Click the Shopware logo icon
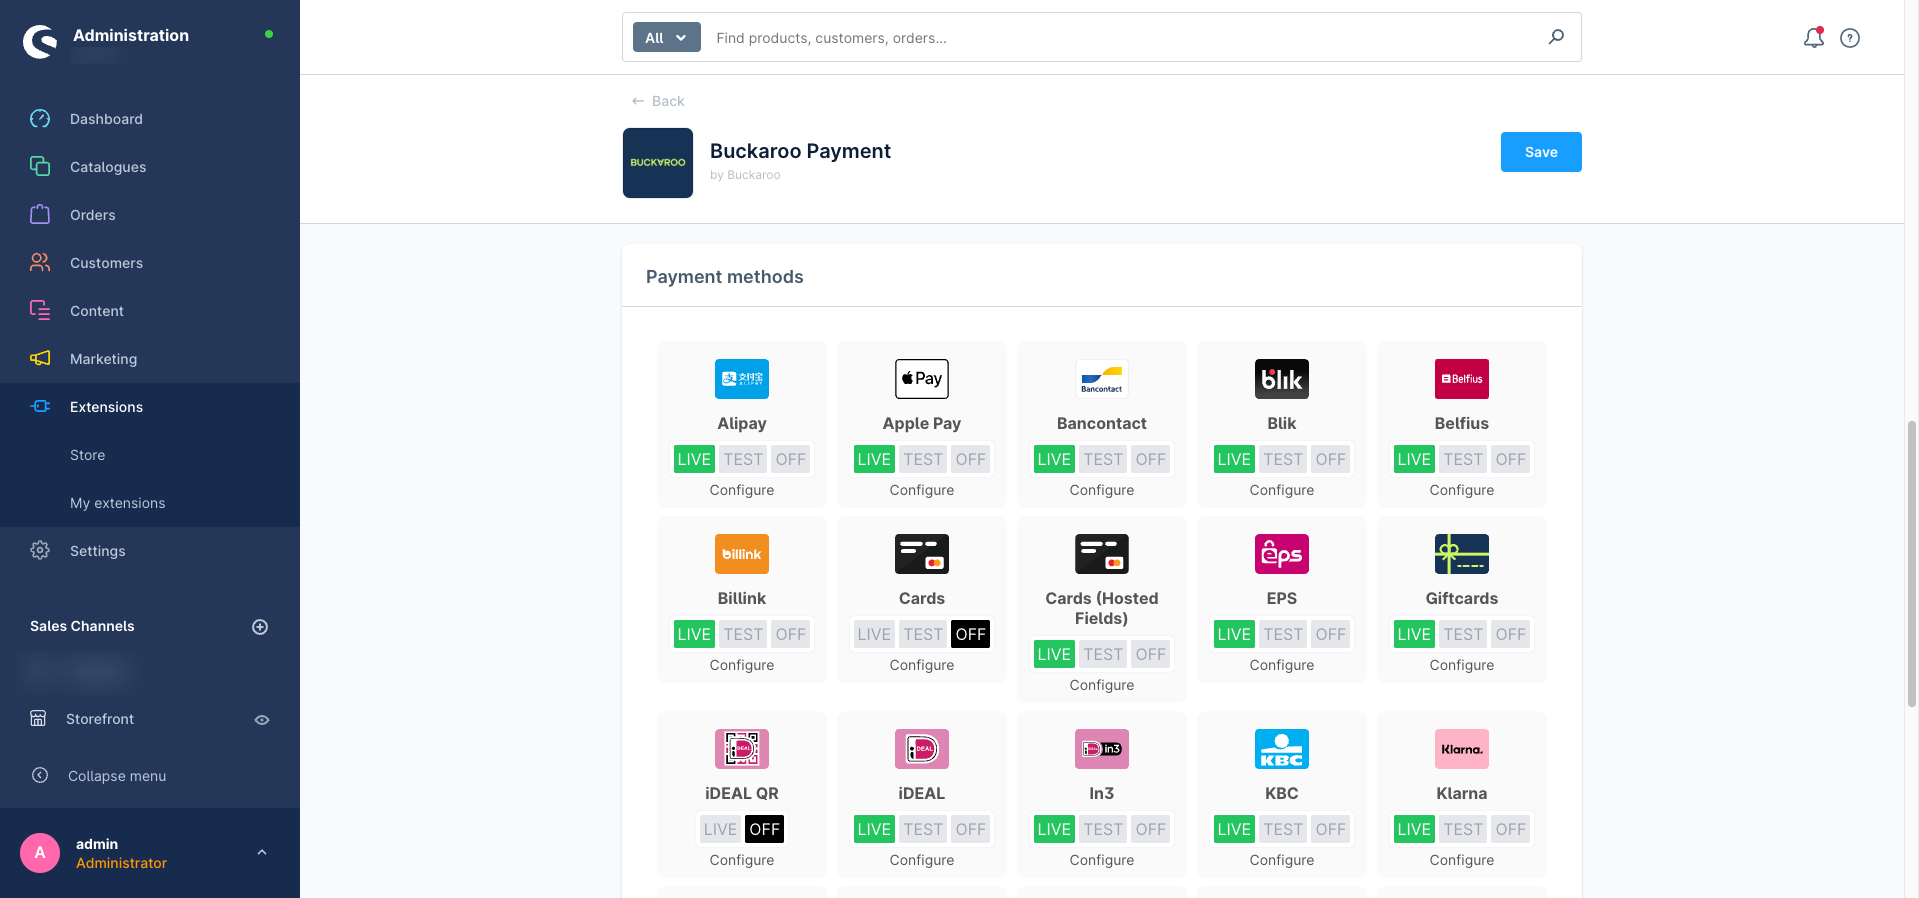Screen dimensions: 1919x898 point(41,41)
